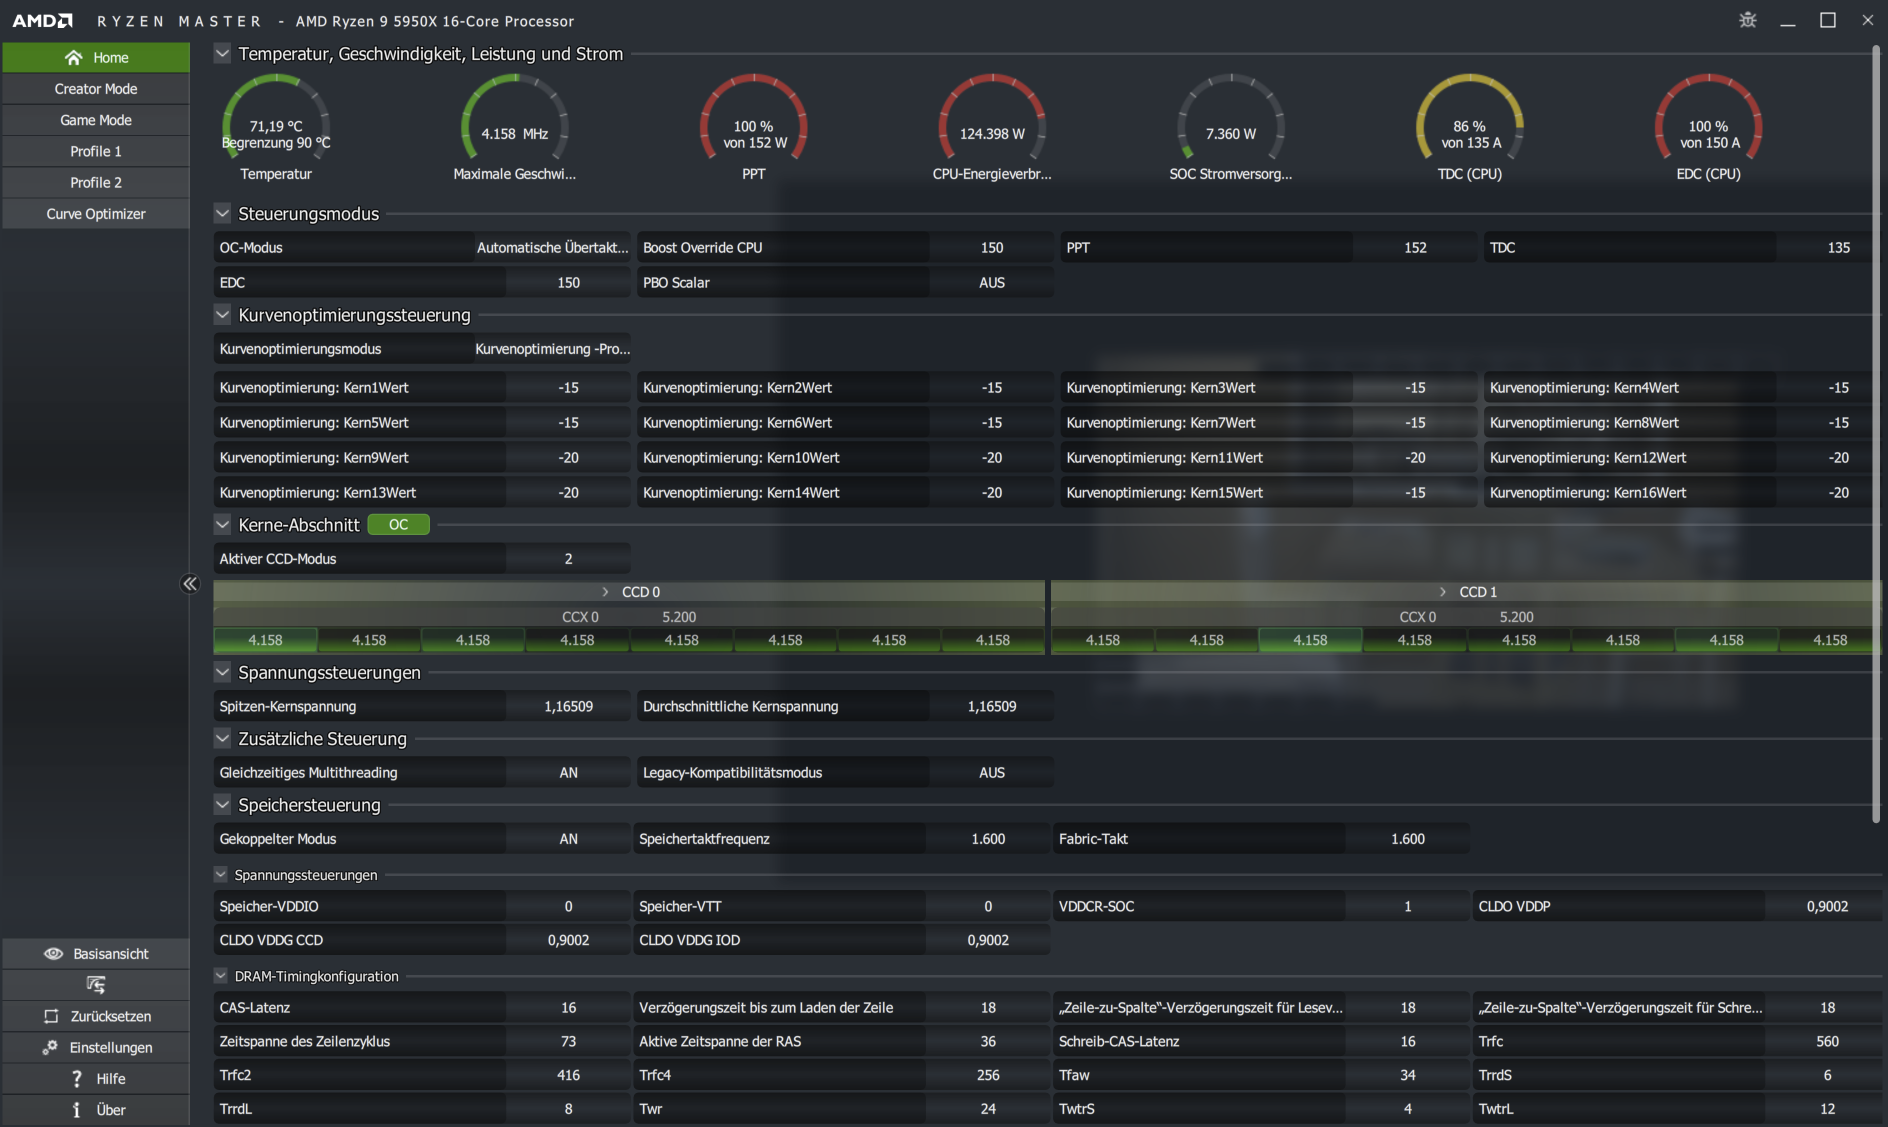
Task: Click the Zurücksetzen reset icon
Action: pos(51,1016)
